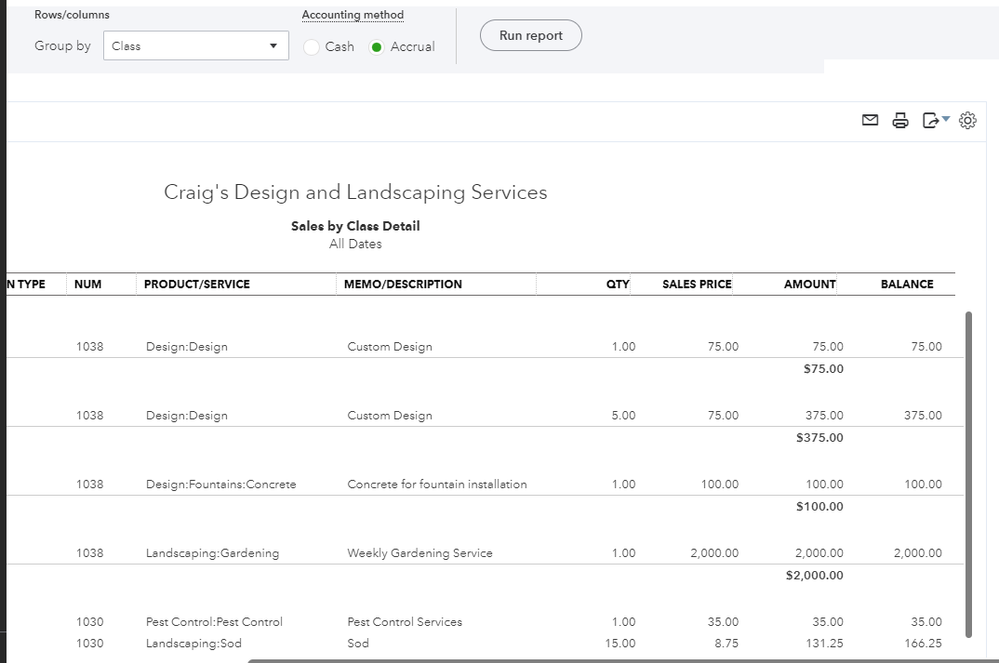Click the QTY column header
Screen dimensions: 999x663
point(617,284)
